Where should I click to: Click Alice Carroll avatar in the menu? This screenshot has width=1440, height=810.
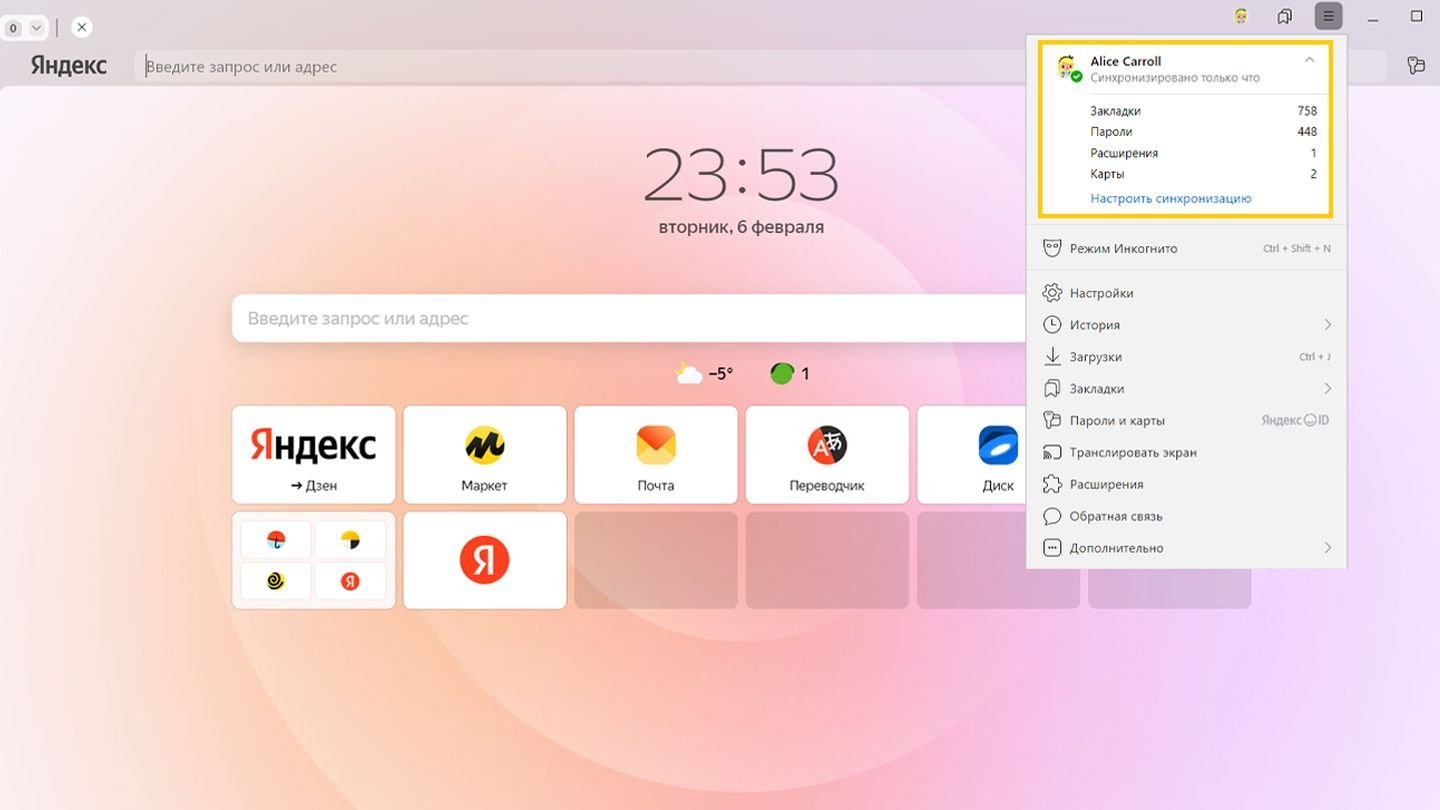click(1068, 68)
